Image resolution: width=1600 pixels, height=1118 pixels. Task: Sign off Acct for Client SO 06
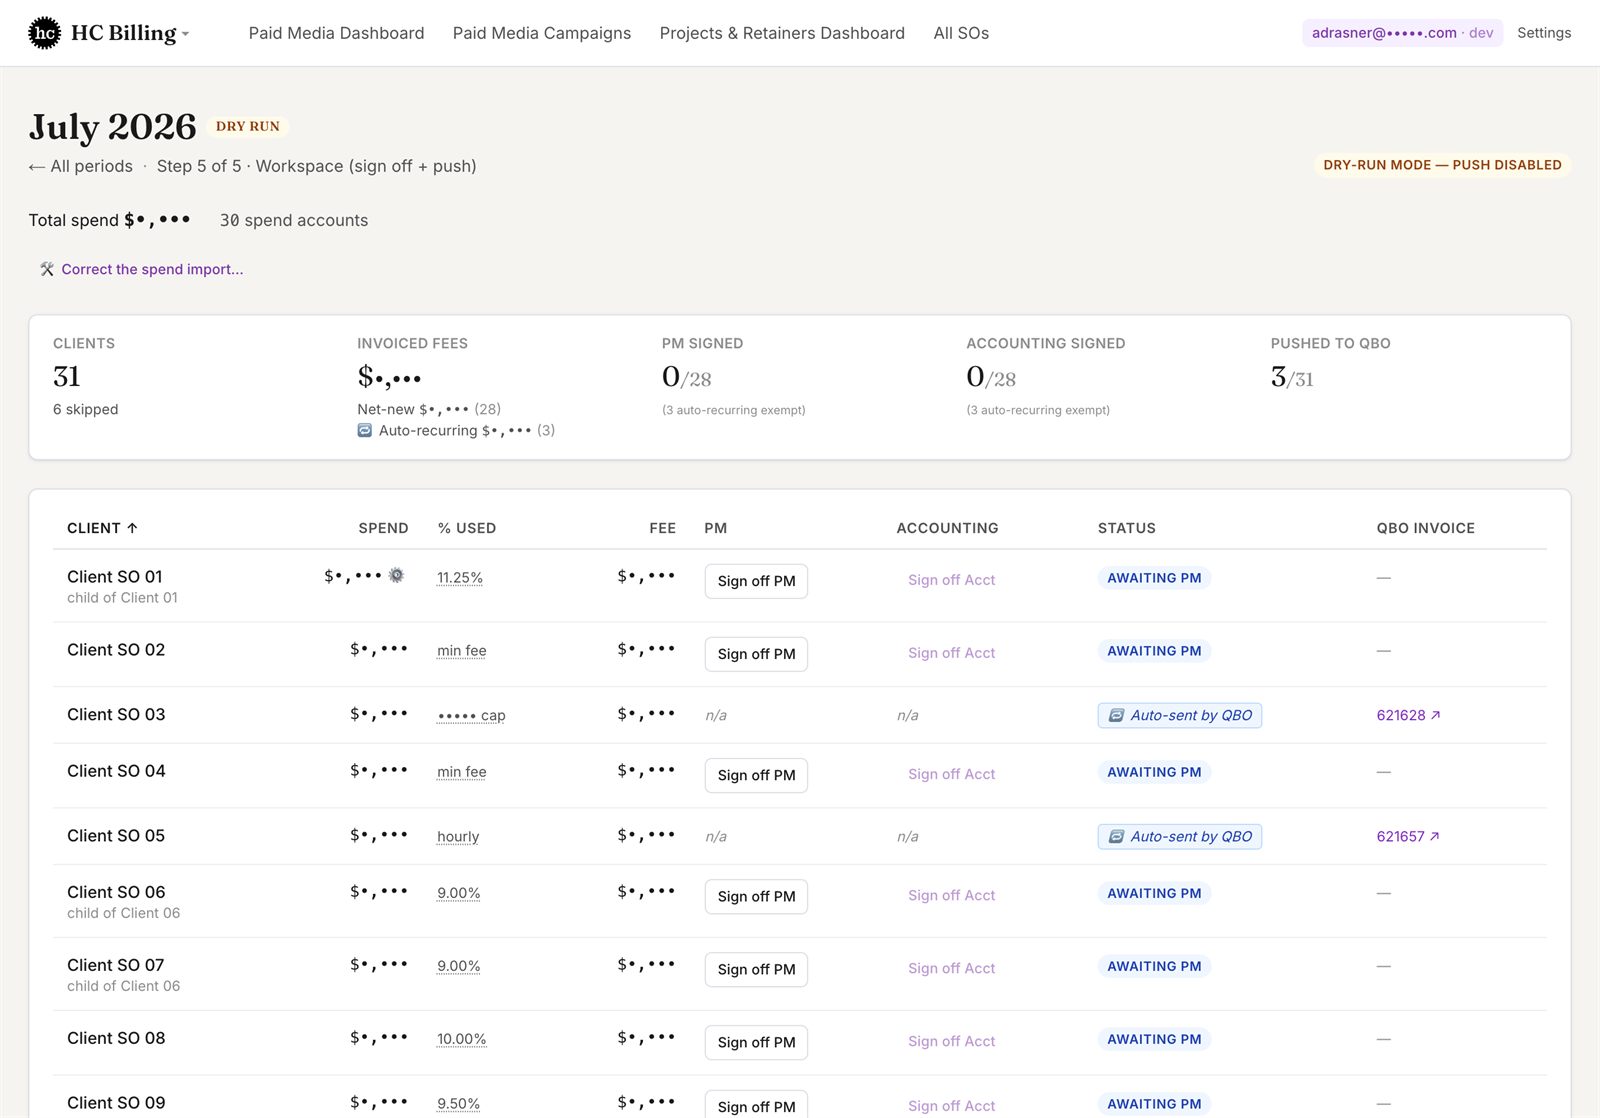(x=951, y=895)
